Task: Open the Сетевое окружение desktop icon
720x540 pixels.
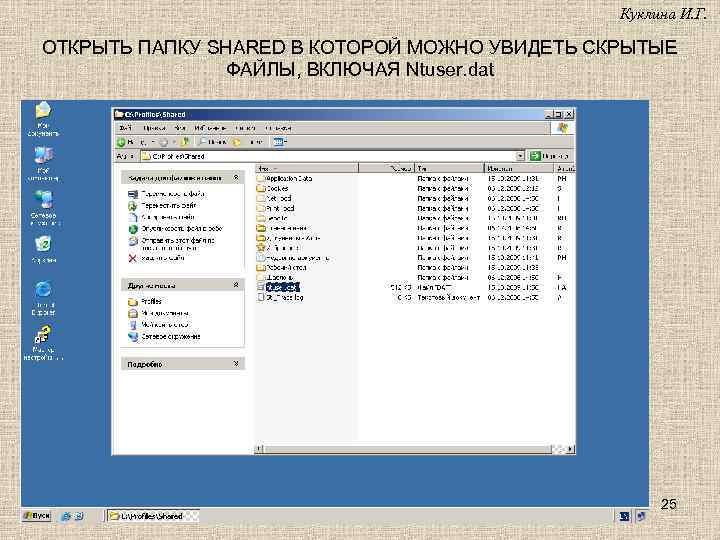Action: click(44, 208)
